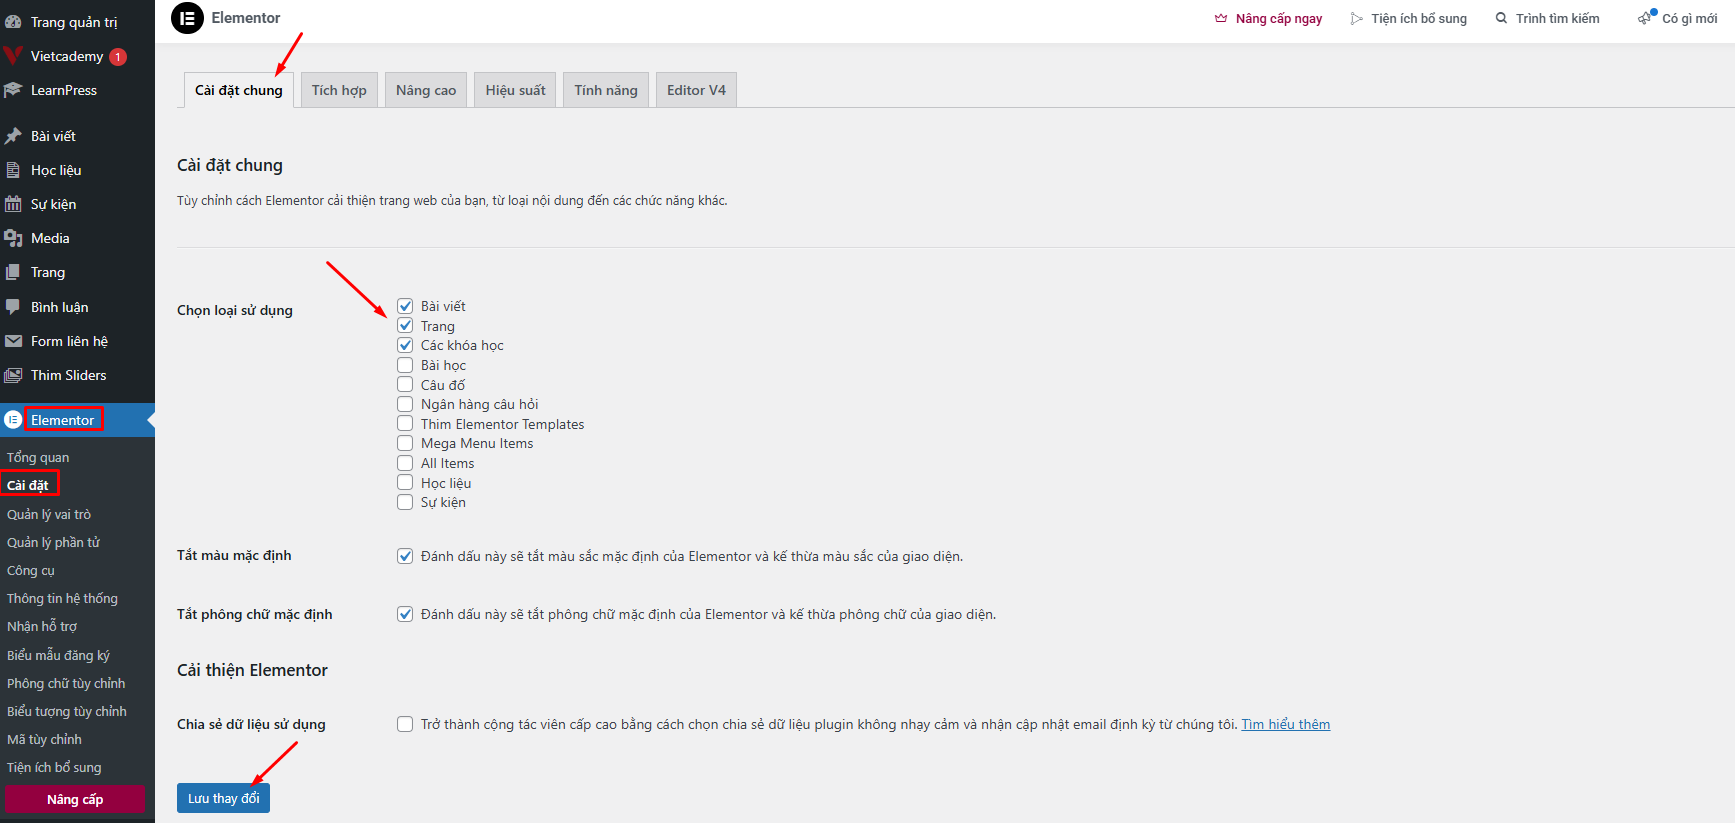Enable Chia sẻ dữ liệu sử dụng checkbox
Viewport: 1735px width, 823px height.
pos(405,724)
